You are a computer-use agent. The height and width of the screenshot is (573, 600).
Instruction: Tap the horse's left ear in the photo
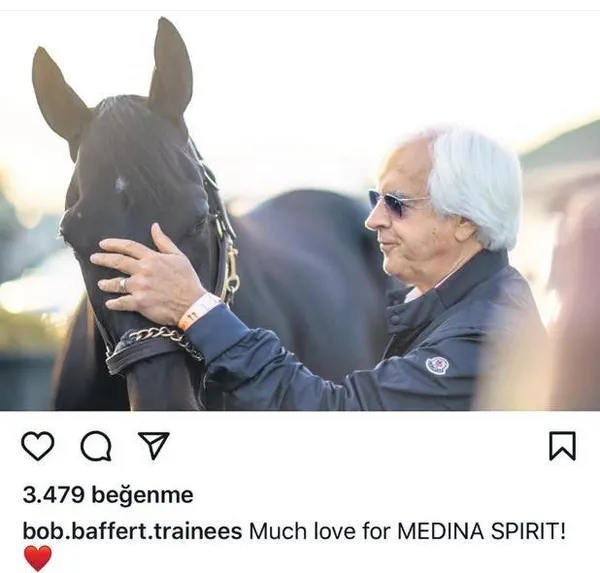pyautogui.click(x=57, y=98)
